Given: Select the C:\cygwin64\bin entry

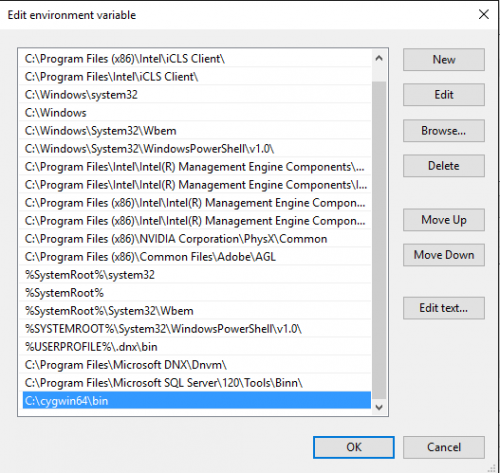Looking at the screenshot, I should pyautogui.click(x=197, y=401).
